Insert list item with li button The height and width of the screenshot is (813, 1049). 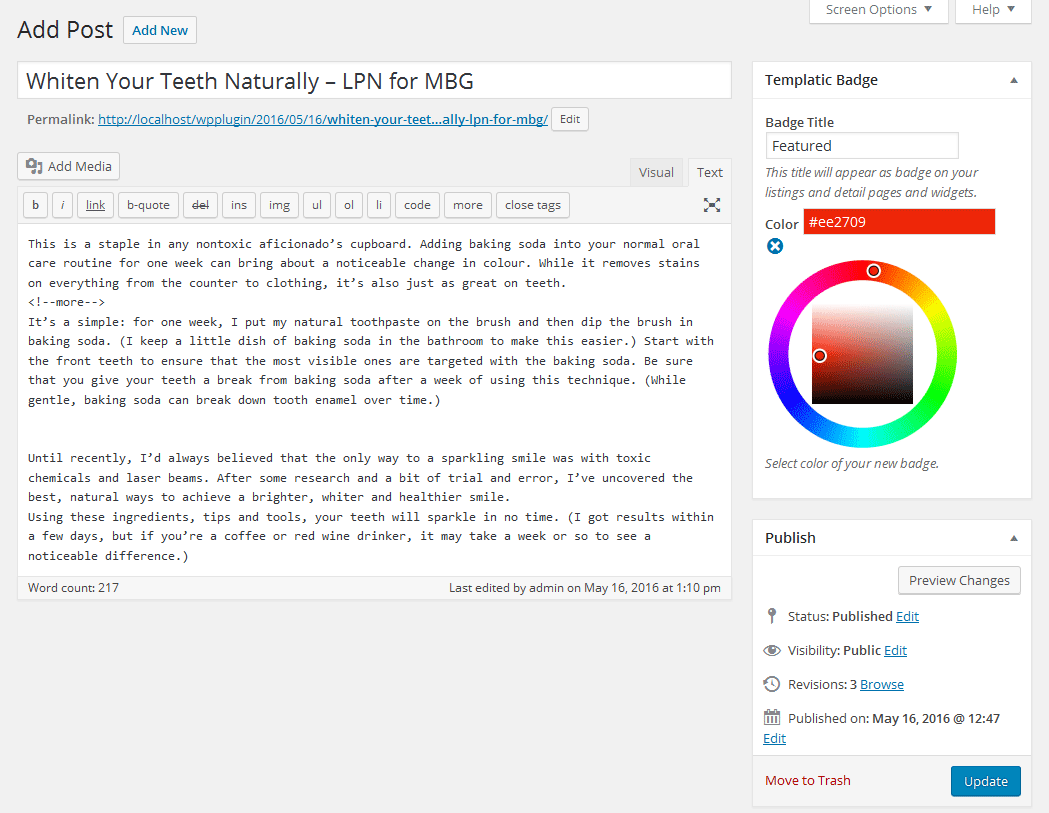tap(379, 205)
